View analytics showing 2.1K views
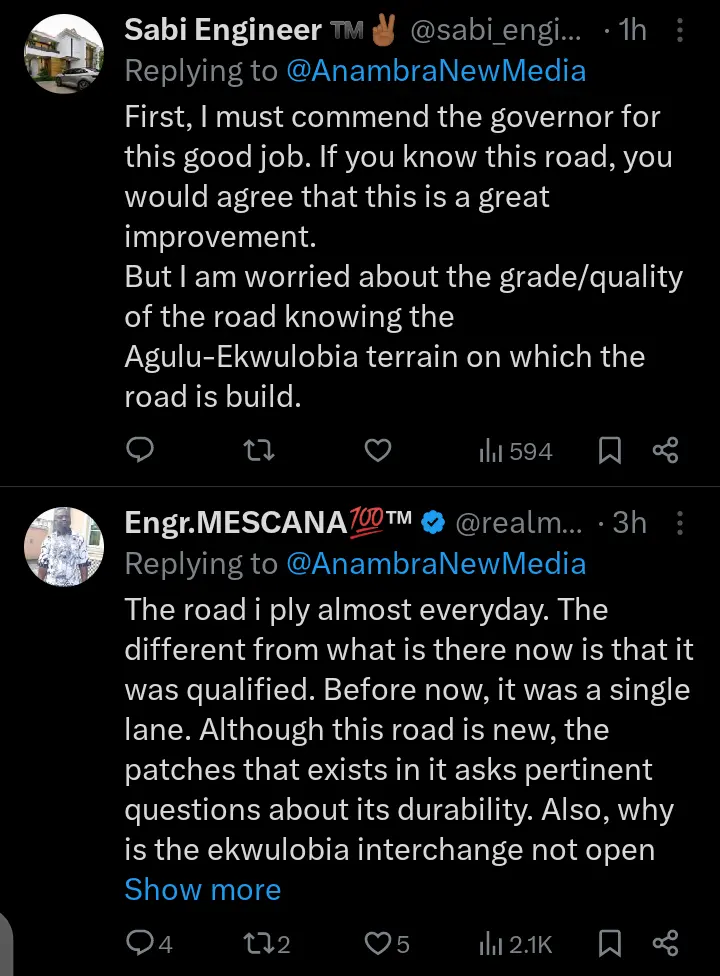 pos(516,942)
